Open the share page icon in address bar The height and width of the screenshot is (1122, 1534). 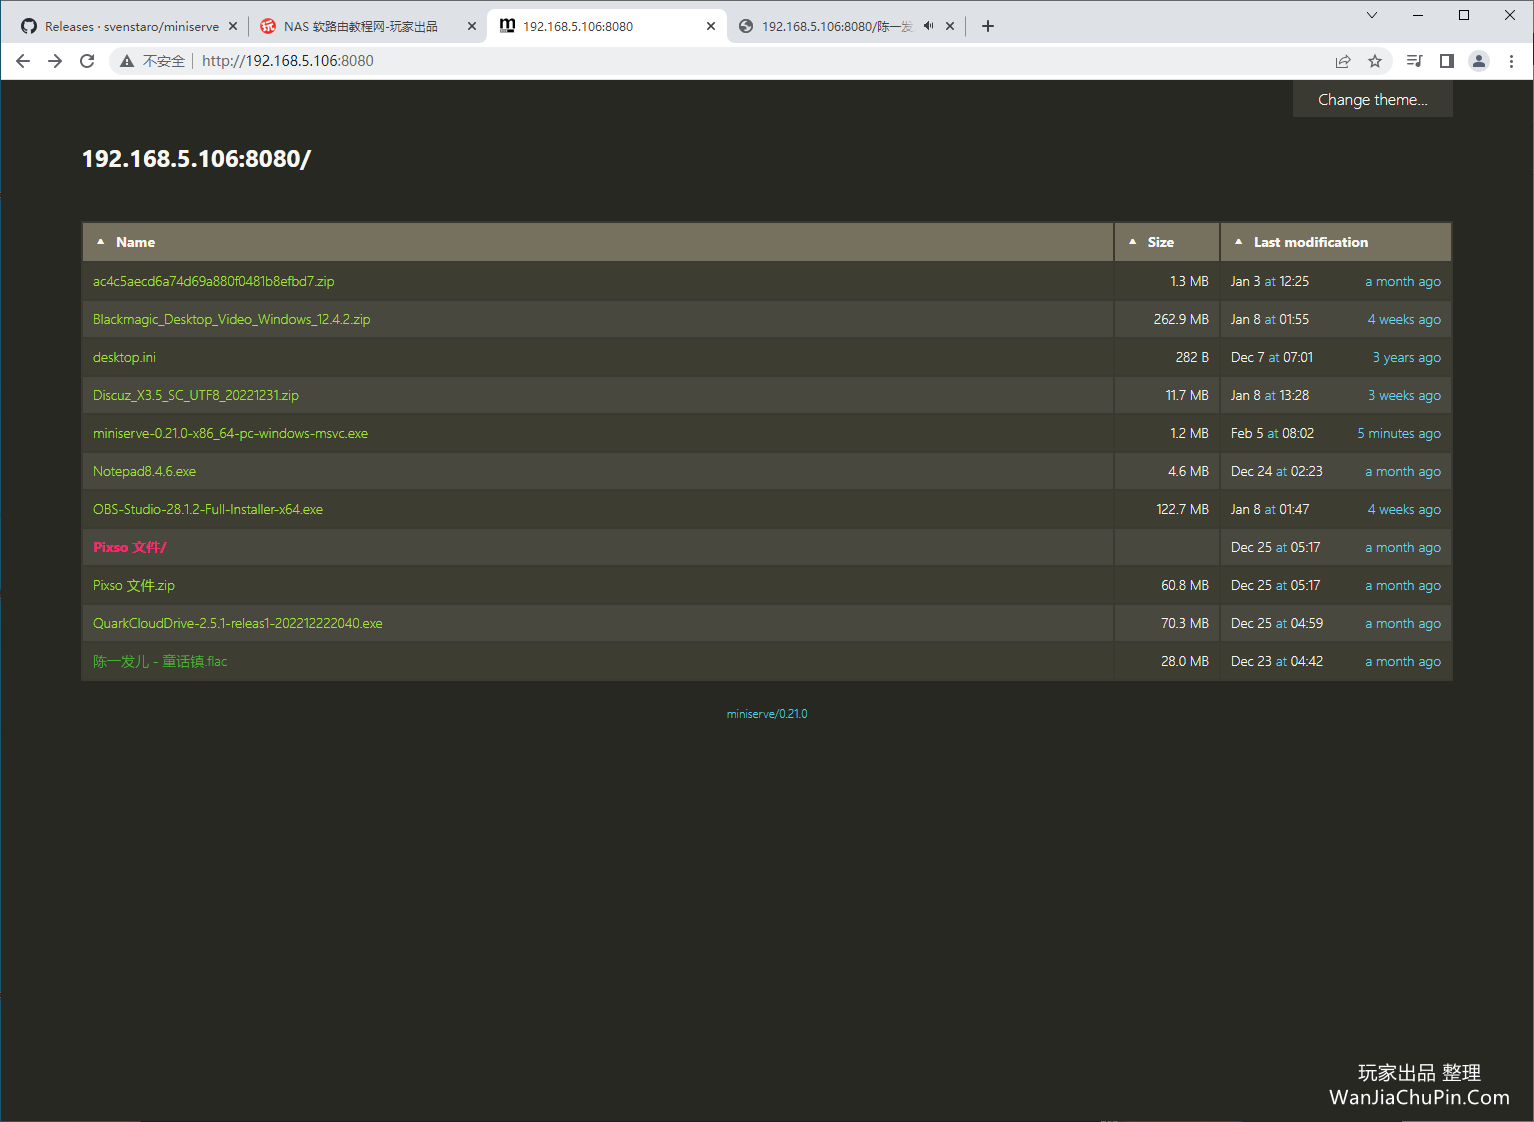click(1343, 61)
